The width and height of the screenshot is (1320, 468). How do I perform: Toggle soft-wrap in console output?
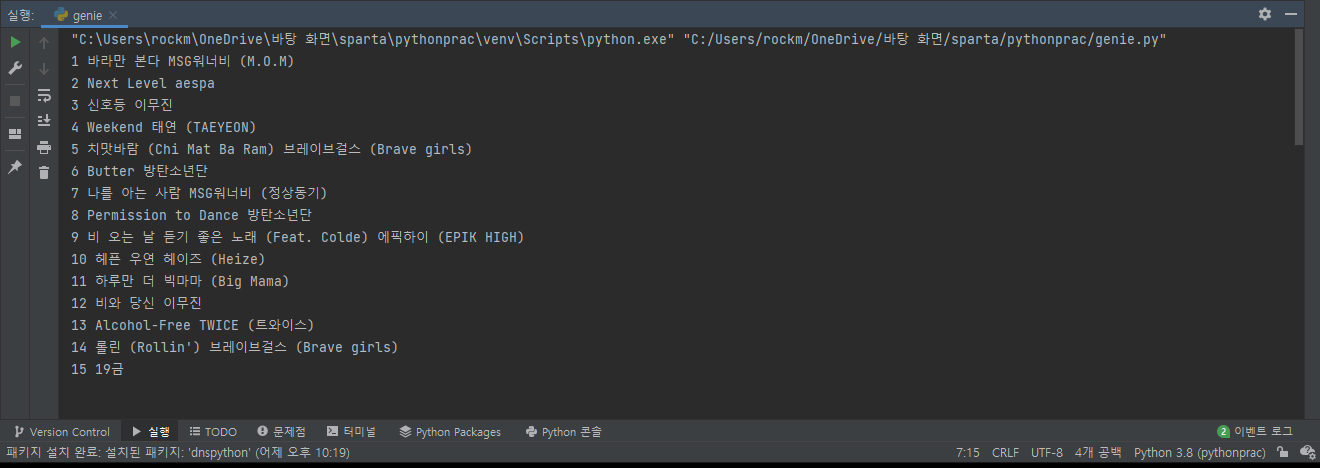coord(44,95)
